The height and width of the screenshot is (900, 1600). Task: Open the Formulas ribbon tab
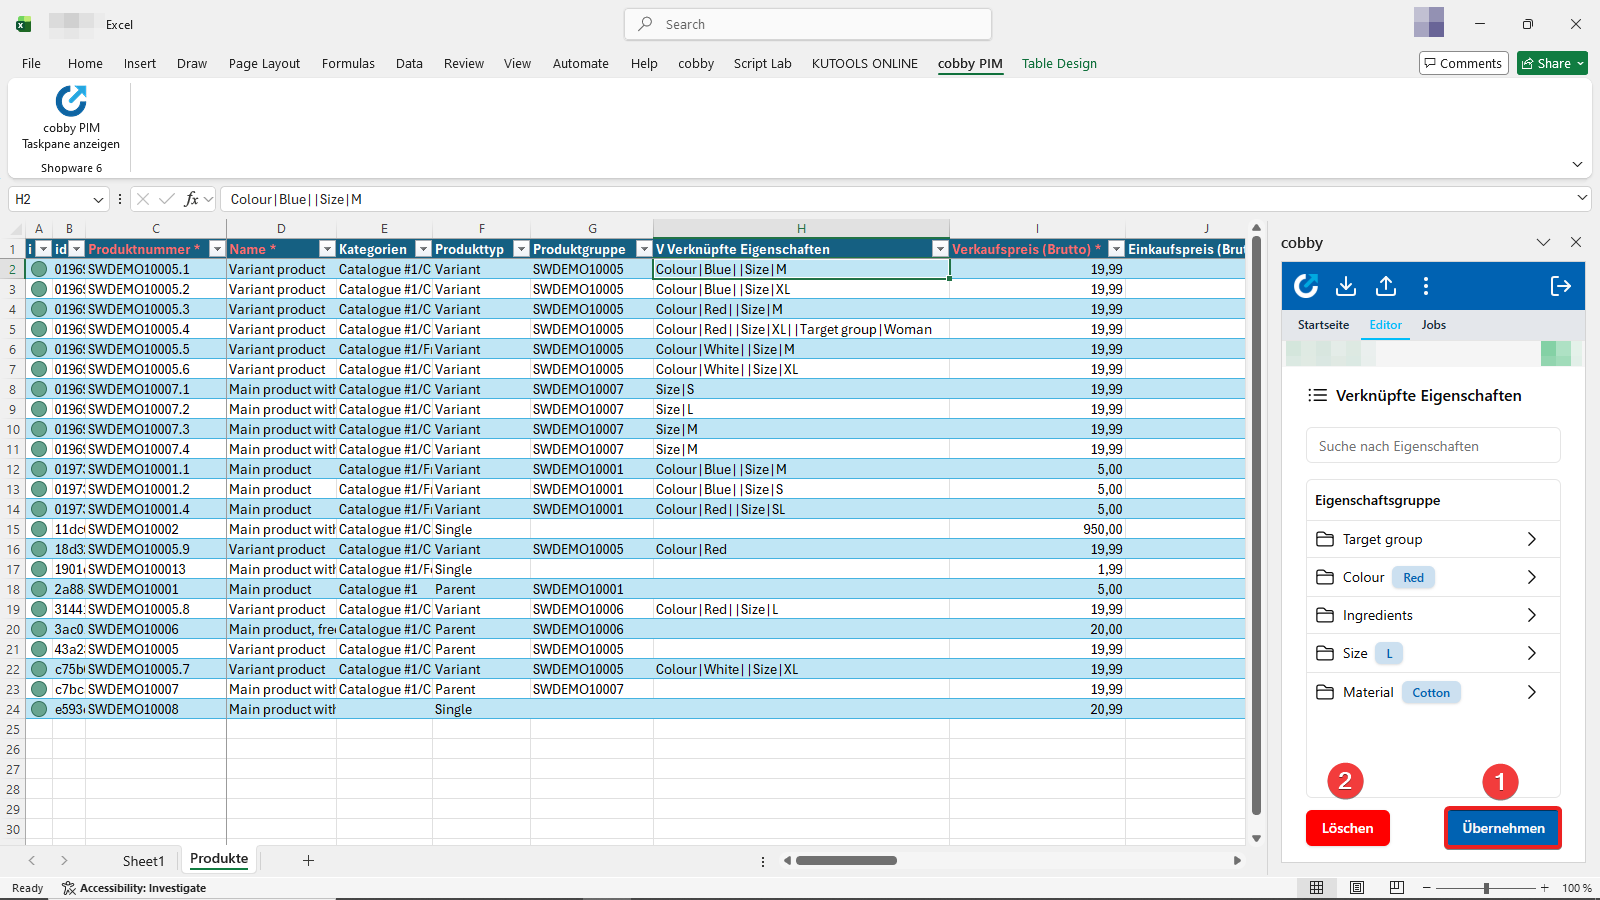coord(347,63)
